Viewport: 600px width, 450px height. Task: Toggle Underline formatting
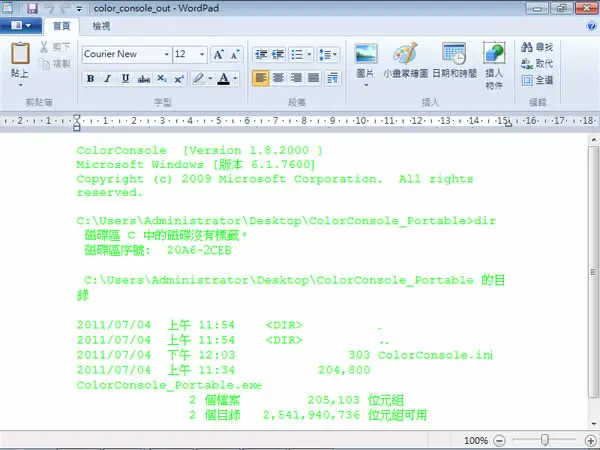click(x=125, y=79)
